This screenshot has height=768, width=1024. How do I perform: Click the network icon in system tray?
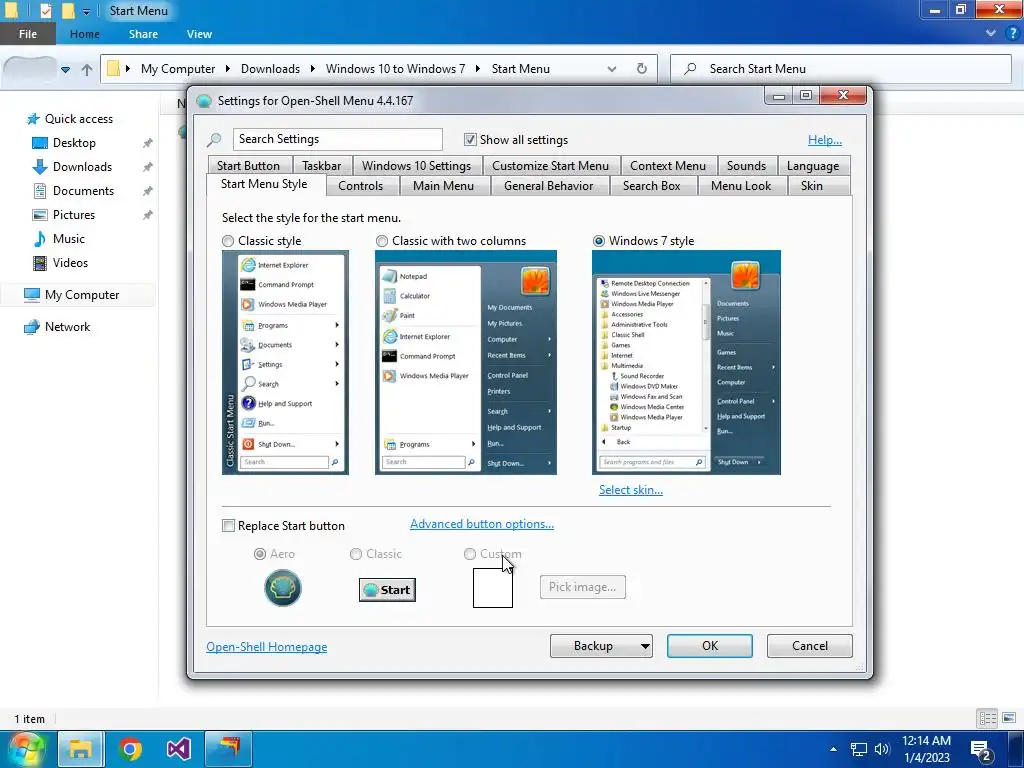858,749
